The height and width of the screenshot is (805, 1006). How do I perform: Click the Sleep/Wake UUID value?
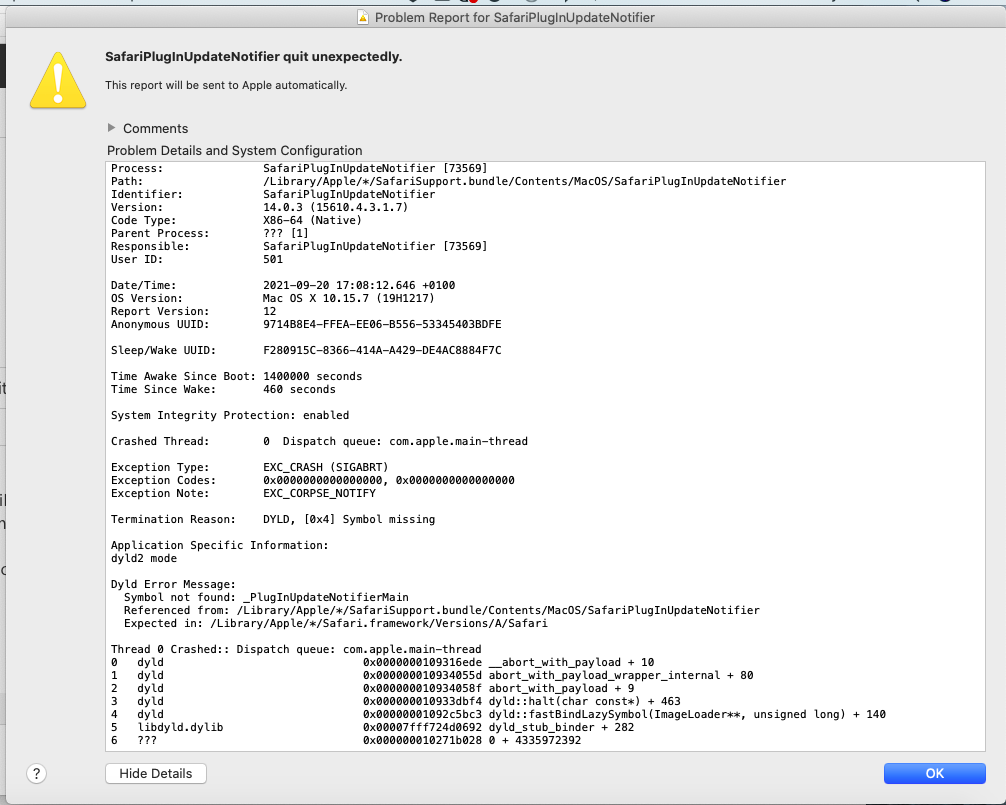[382, 350]
